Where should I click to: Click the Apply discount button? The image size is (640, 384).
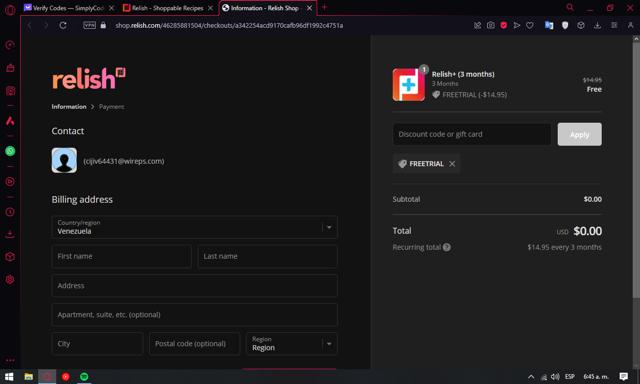[x=580, y=134]
